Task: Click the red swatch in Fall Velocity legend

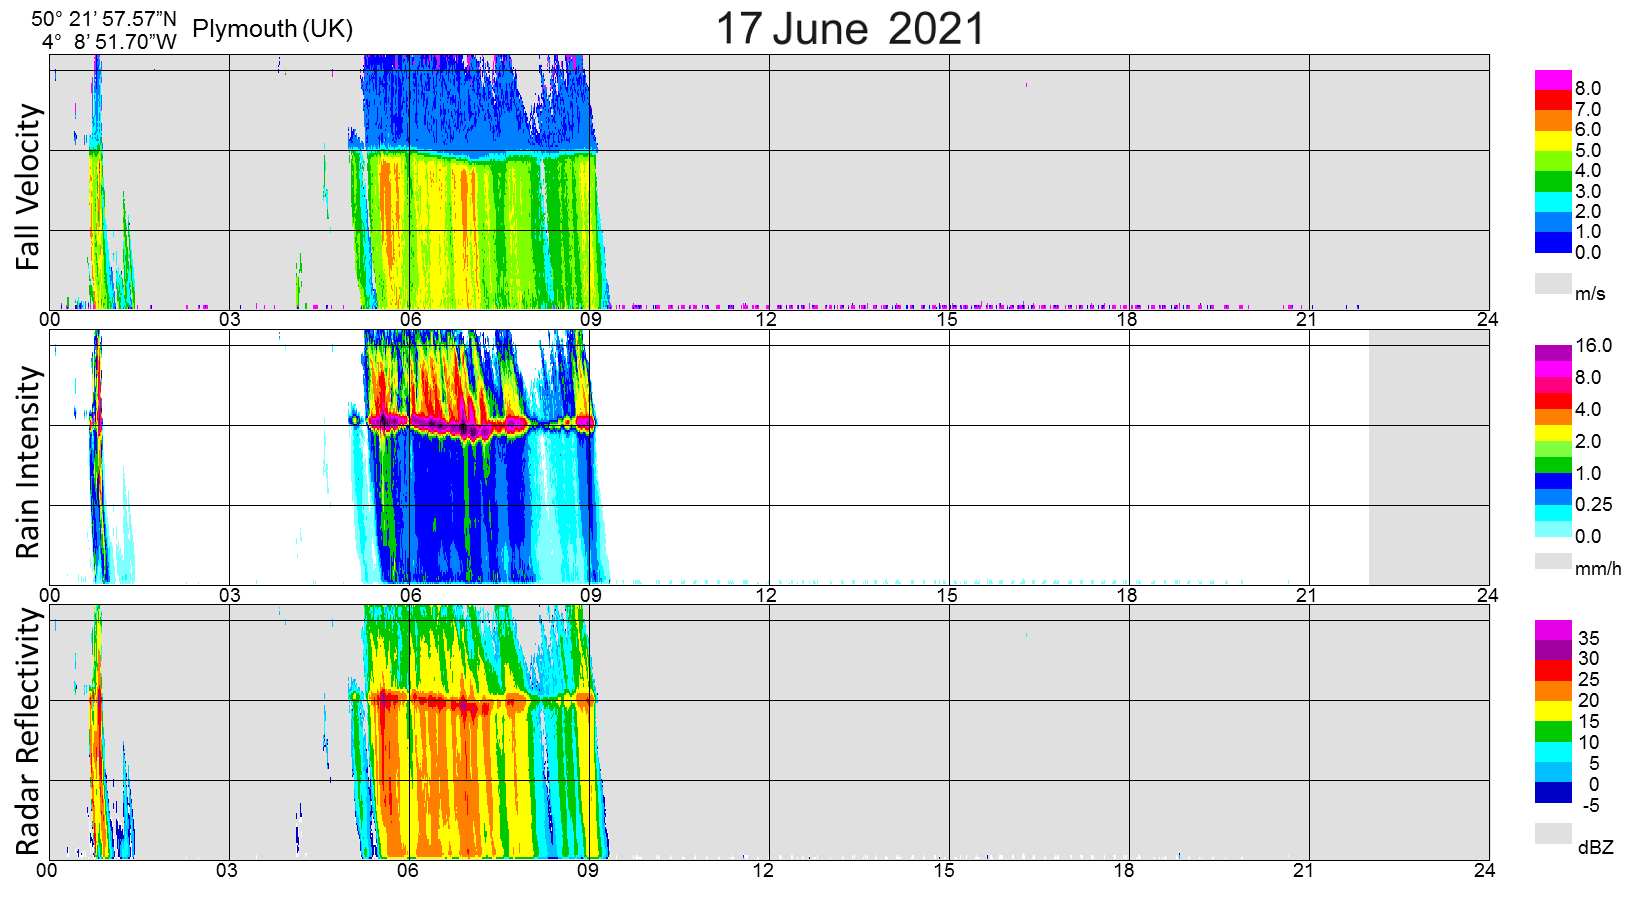Action: (x=1553, y=100)
